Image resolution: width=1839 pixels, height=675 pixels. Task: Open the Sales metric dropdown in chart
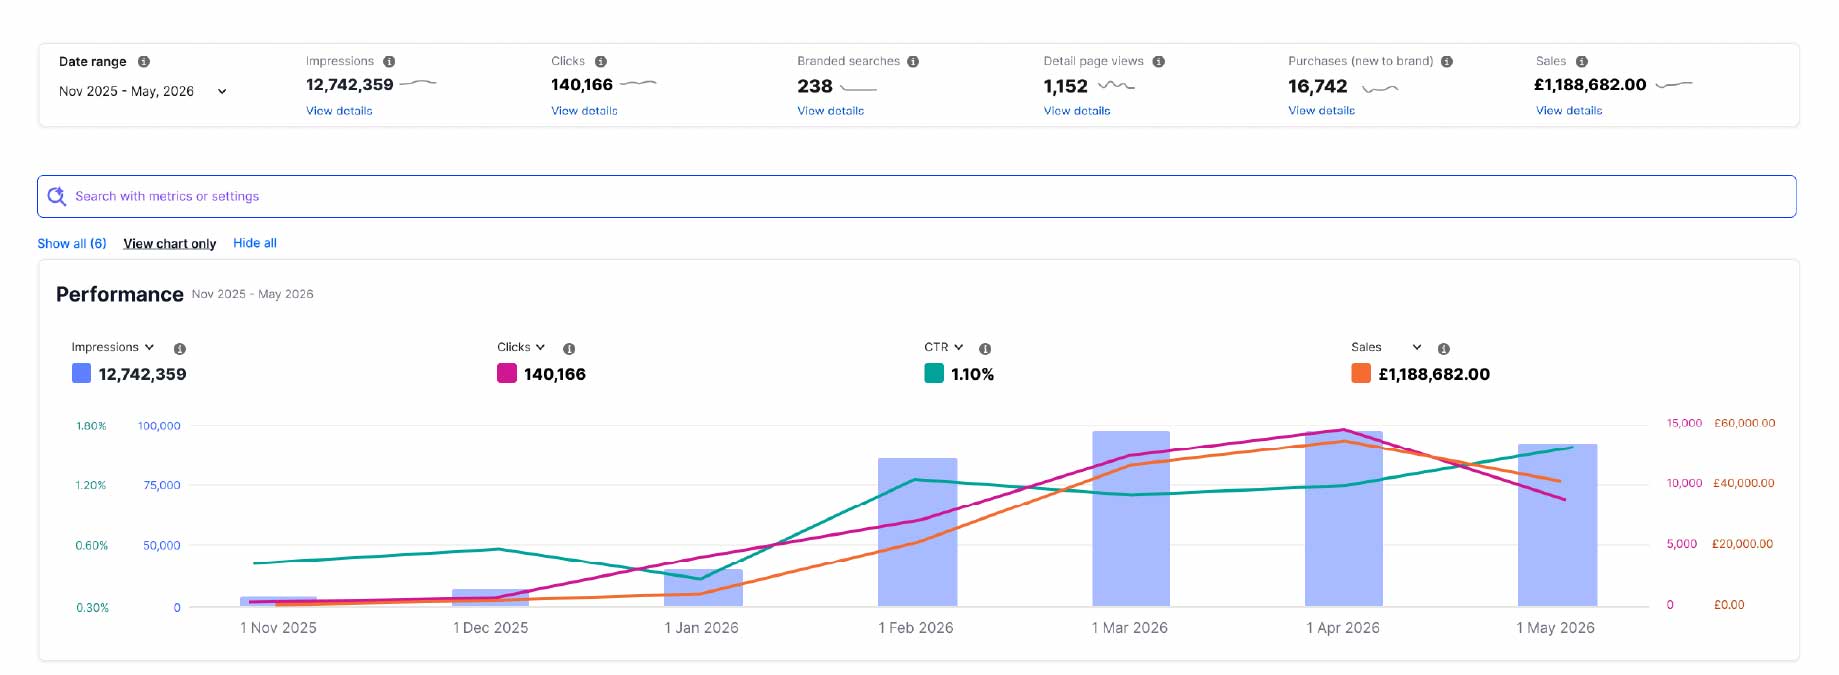coord(1386,347)
